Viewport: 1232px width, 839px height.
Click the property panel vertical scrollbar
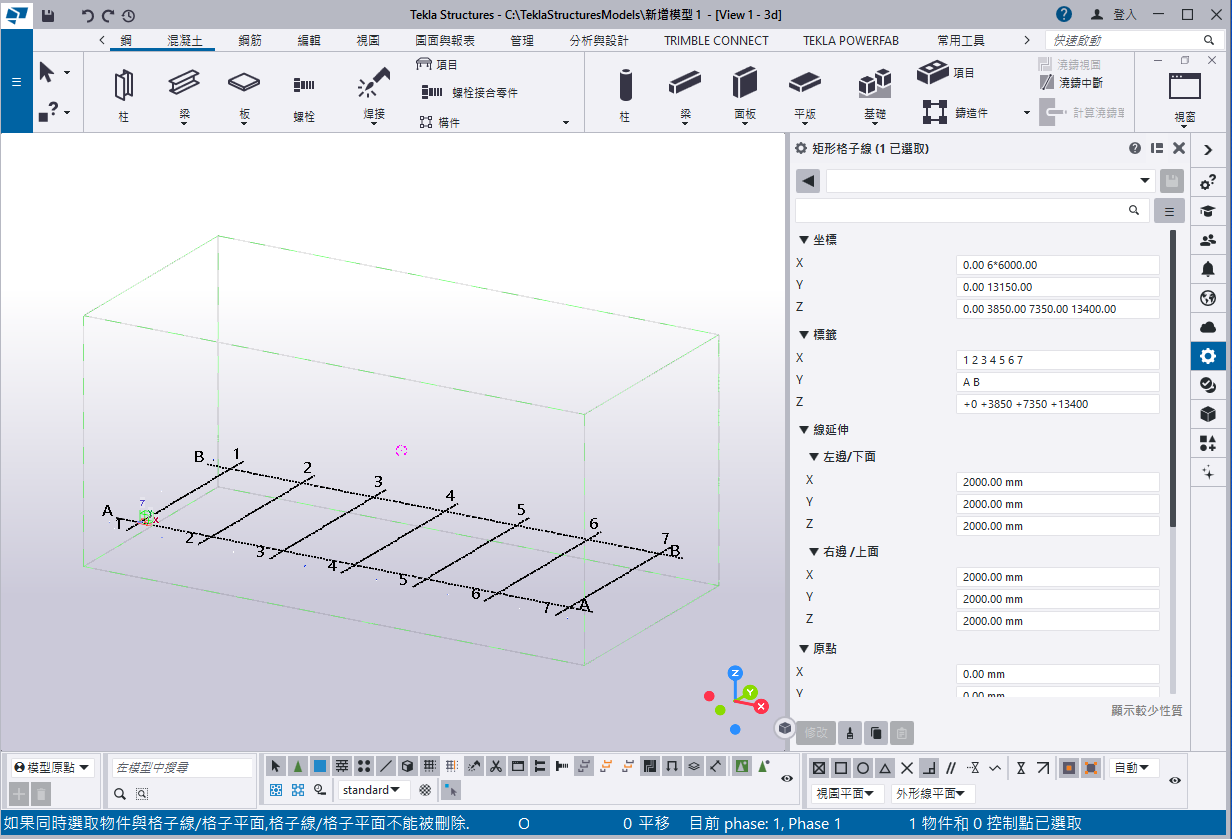[x=1173, y=380]
